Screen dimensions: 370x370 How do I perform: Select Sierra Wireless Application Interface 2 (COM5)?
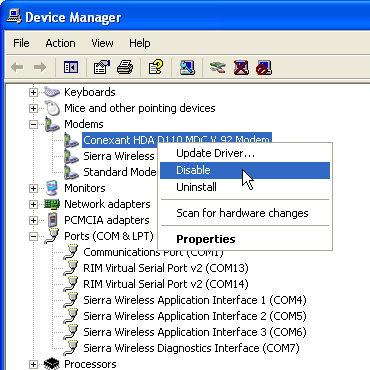[195, 316]
